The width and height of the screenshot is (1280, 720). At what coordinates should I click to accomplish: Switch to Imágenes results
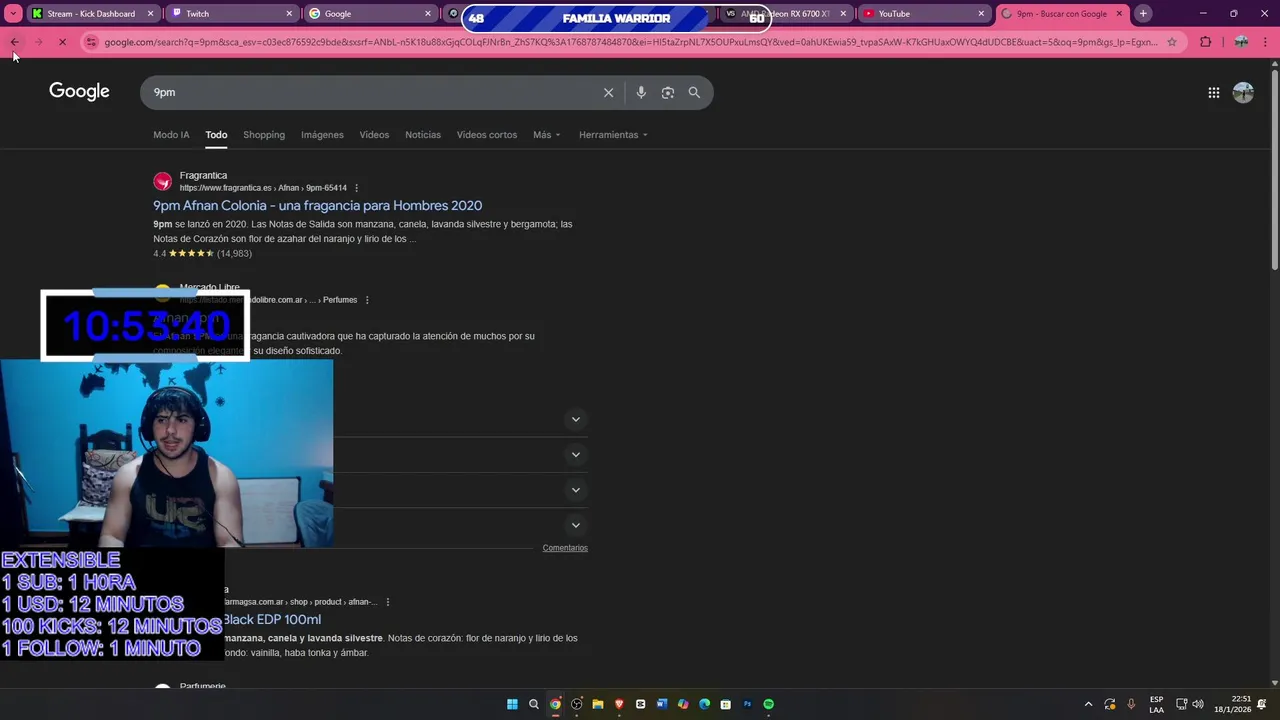tap(322, 135)
